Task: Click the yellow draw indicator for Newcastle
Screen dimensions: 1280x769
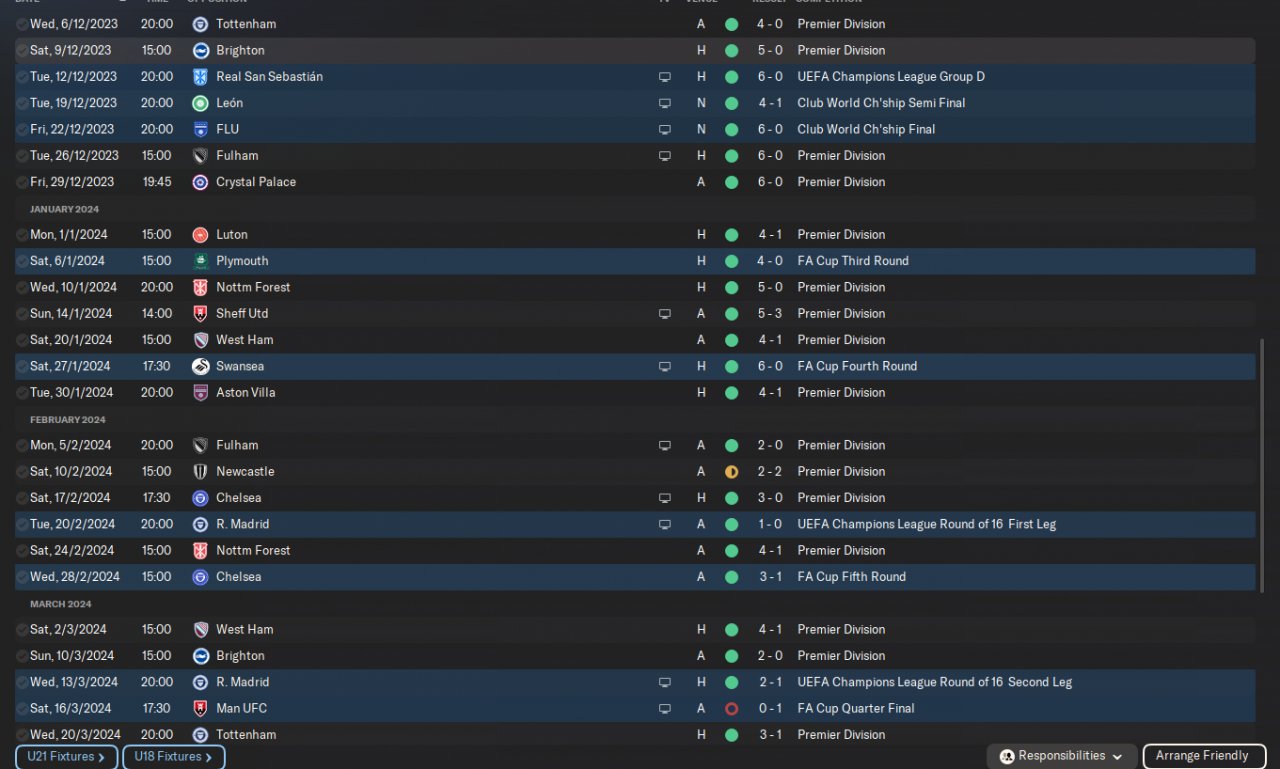Action: [731, 472]
